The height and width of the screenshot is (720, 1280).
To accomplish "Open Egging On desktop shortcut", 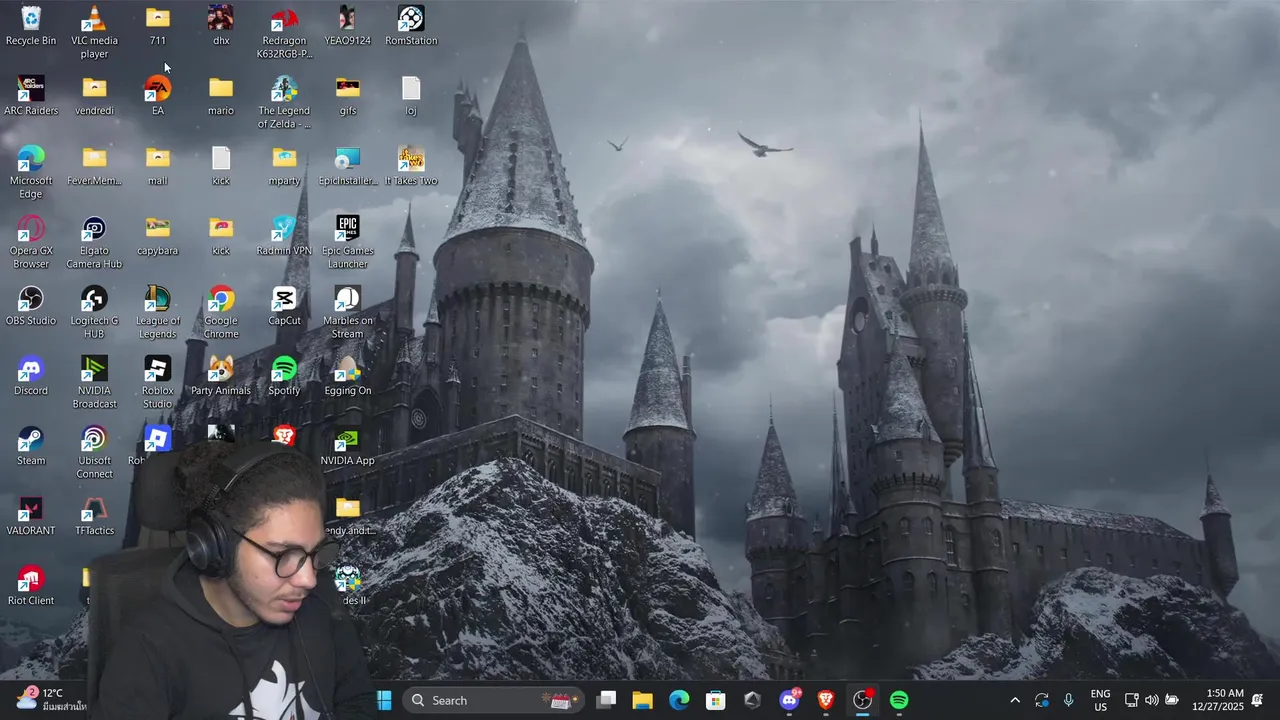I will point(347,376).
